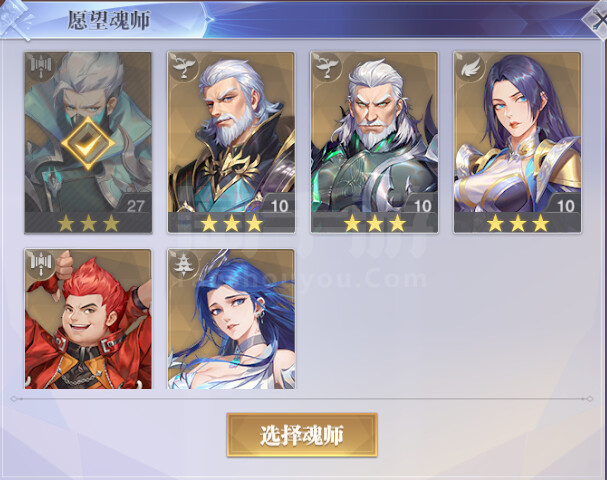607x480 pixels.
Task: Click the golden checkmark on the masked character
Action: 88,143
